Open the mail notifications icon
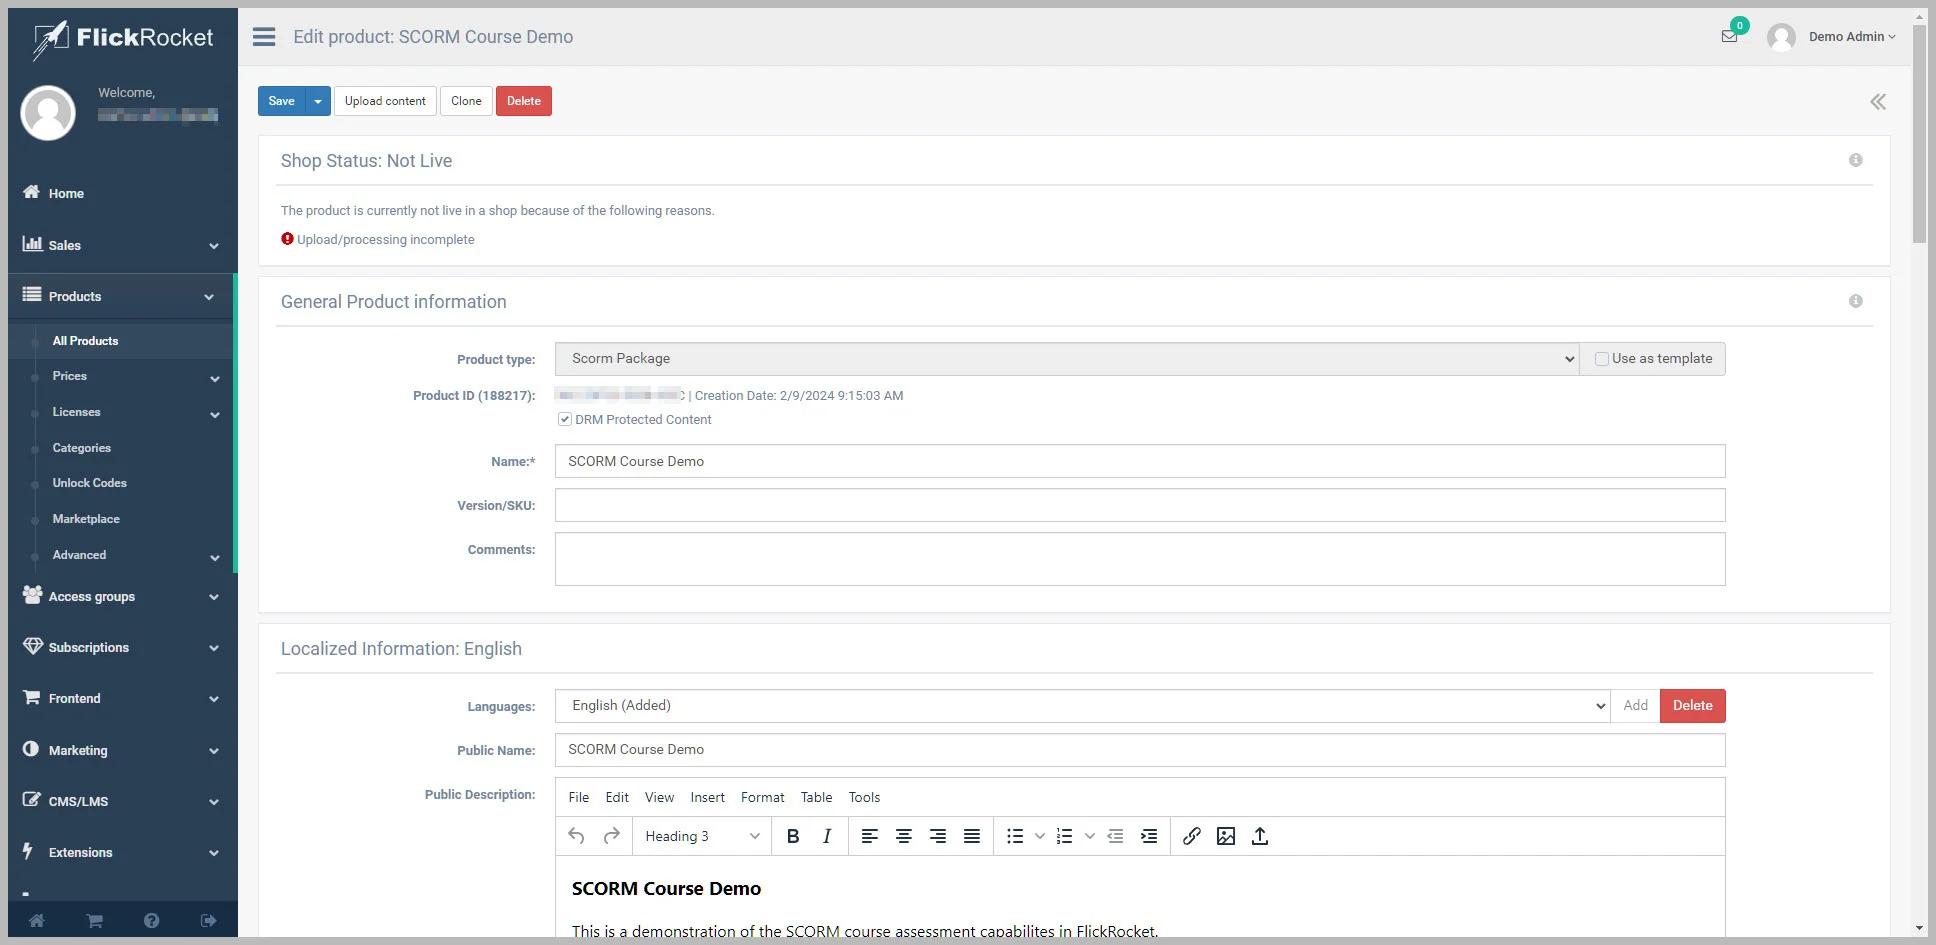The width and height of the screenshot is (1936, 945). (1729, 37)
